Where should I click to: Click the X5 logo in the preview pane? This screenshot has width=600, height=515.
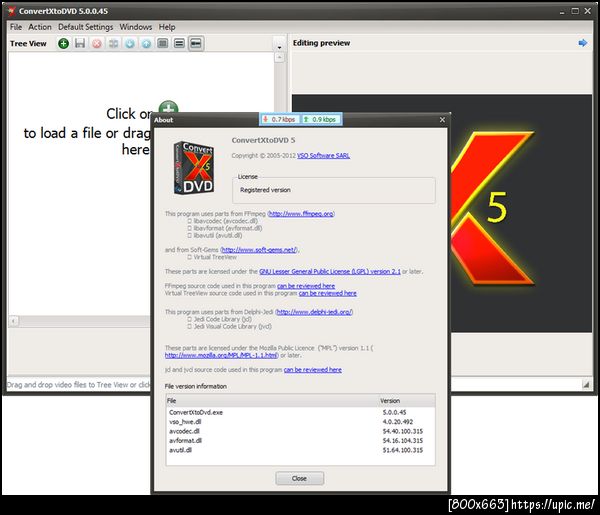coord(493,208)
